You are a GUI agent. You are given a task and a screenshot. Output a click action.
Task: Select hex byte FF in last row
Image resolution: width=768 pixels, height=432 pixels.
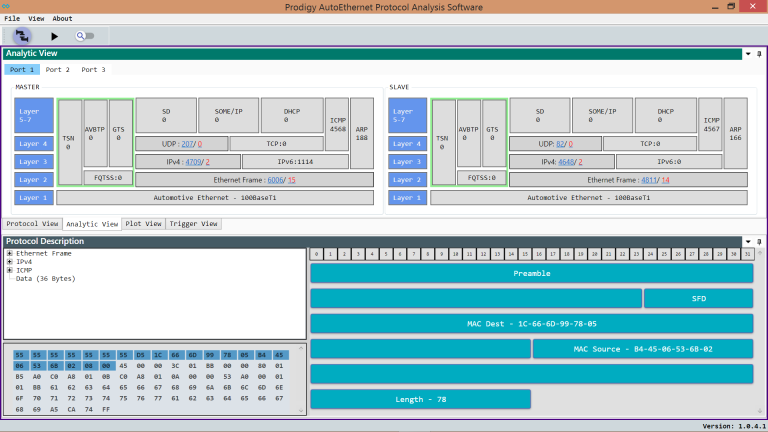[x=106, y=409]
